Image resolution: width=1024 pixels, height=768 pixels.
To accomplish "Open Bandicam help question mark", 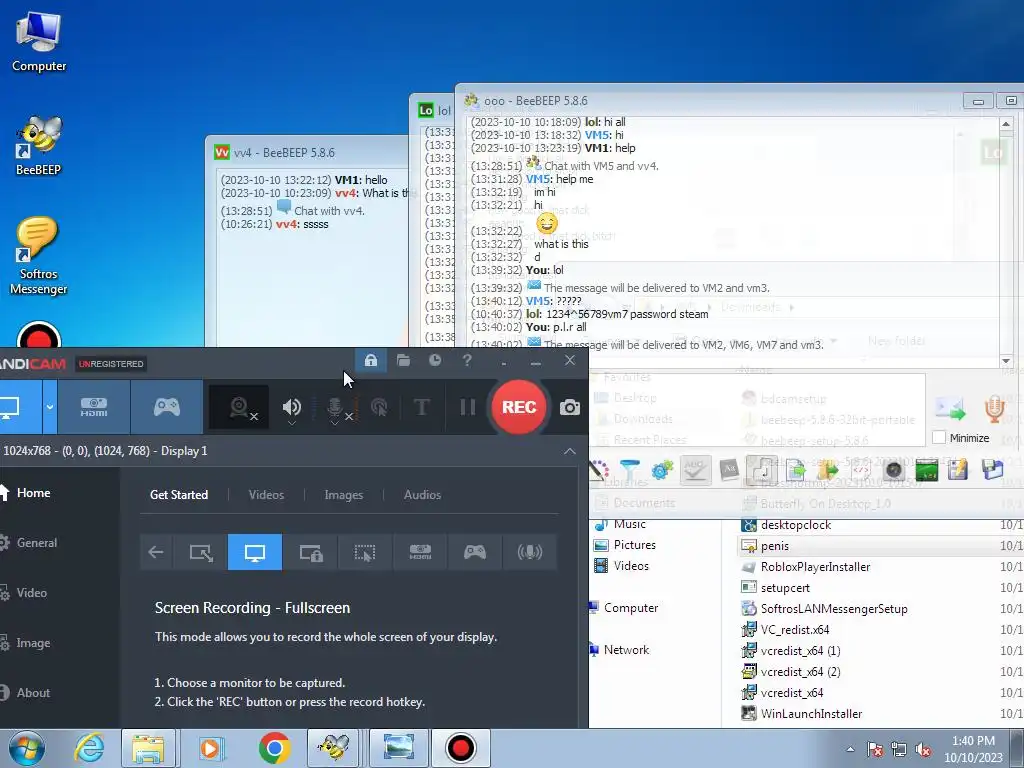I will click(x=467, y=360).
